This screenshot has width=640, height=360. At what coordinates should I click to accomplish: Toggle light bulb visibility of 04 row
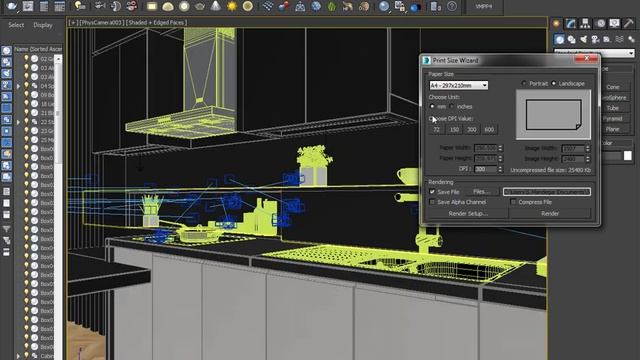click(27, 86)
